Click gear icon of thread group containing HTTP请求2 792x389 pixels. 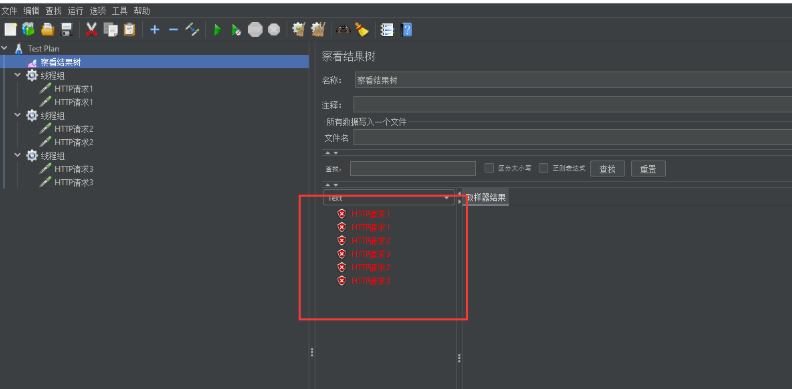(32, 115)
